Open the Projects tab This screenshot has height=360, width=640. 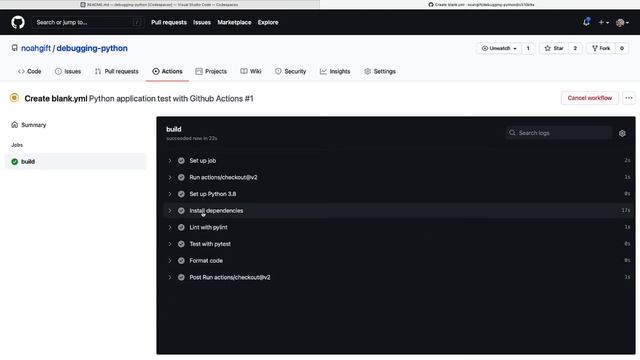tap(211, 71)
